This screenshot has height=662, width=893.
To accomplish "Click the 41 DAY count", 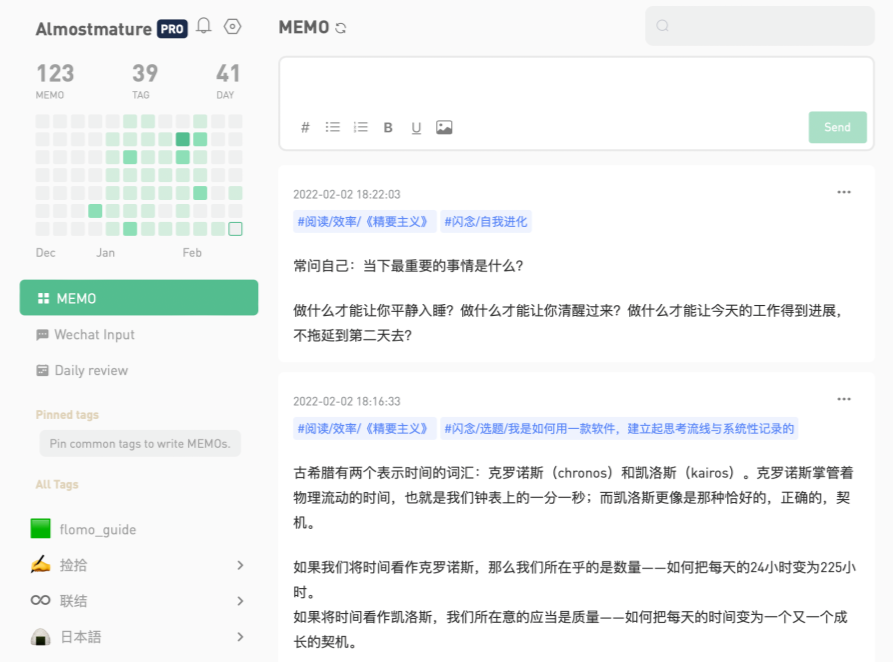I will pyautogui.click(x=227, y=80).
